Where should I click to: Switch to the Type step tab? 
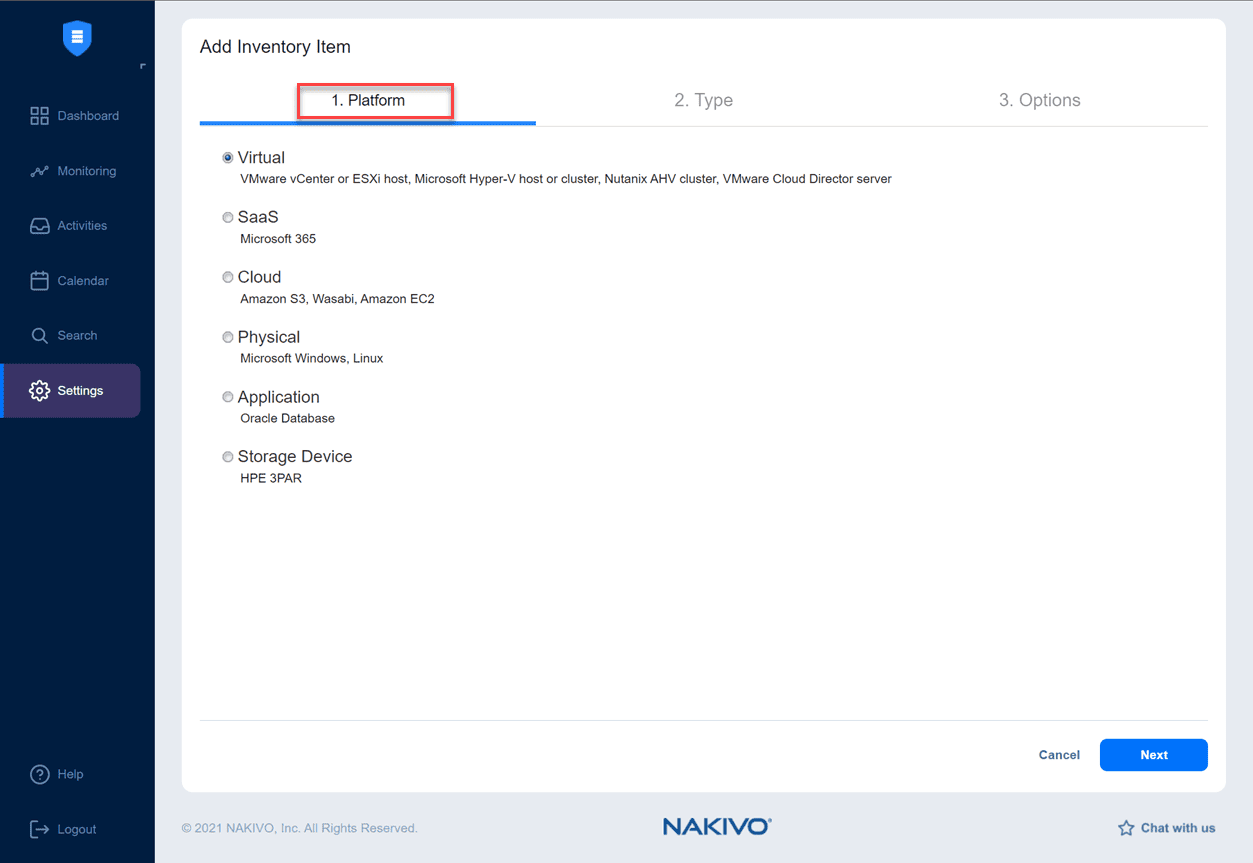703,100
